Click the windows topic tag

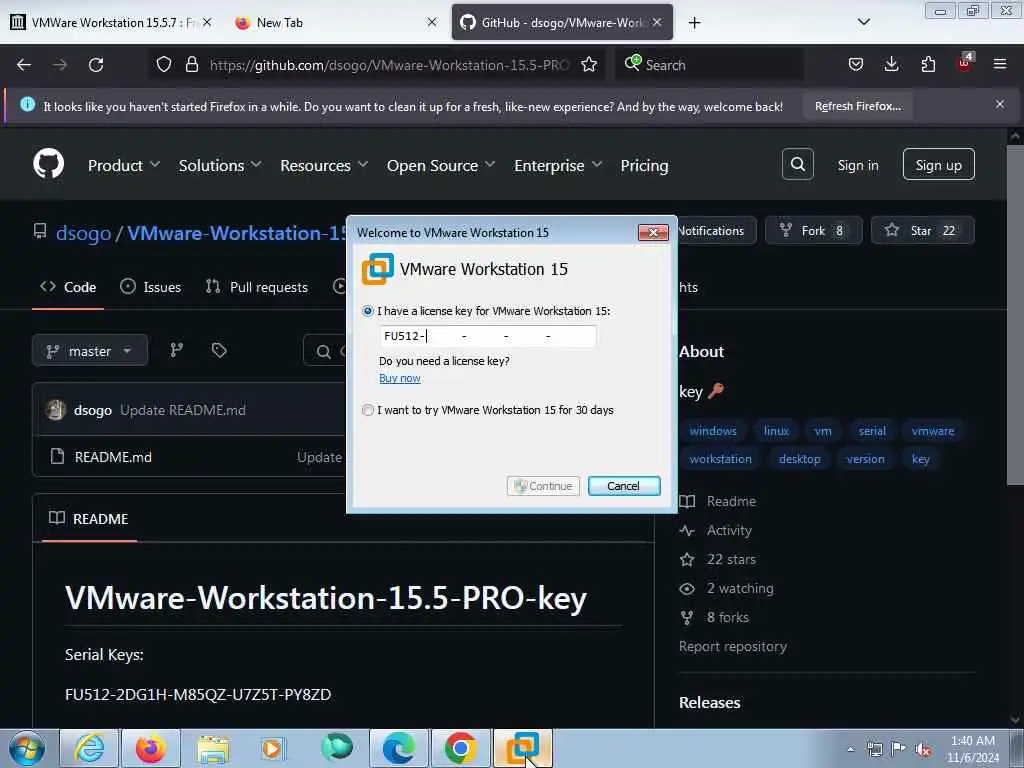click(712, 431)
